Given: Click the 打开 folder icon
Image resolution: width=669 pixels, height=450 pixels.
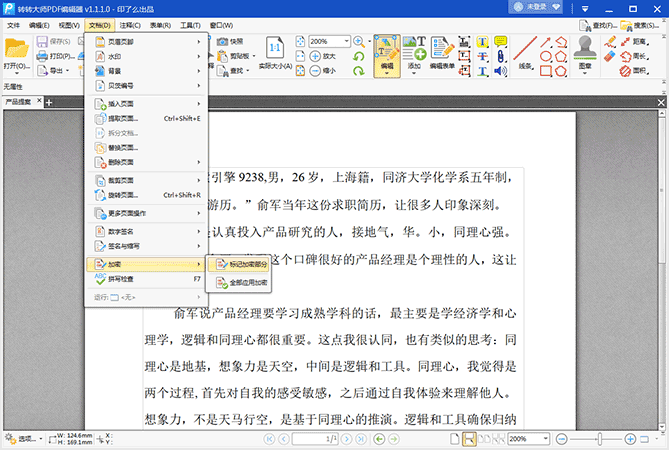Looking at the screenshot, I should [x=17, y=49].
